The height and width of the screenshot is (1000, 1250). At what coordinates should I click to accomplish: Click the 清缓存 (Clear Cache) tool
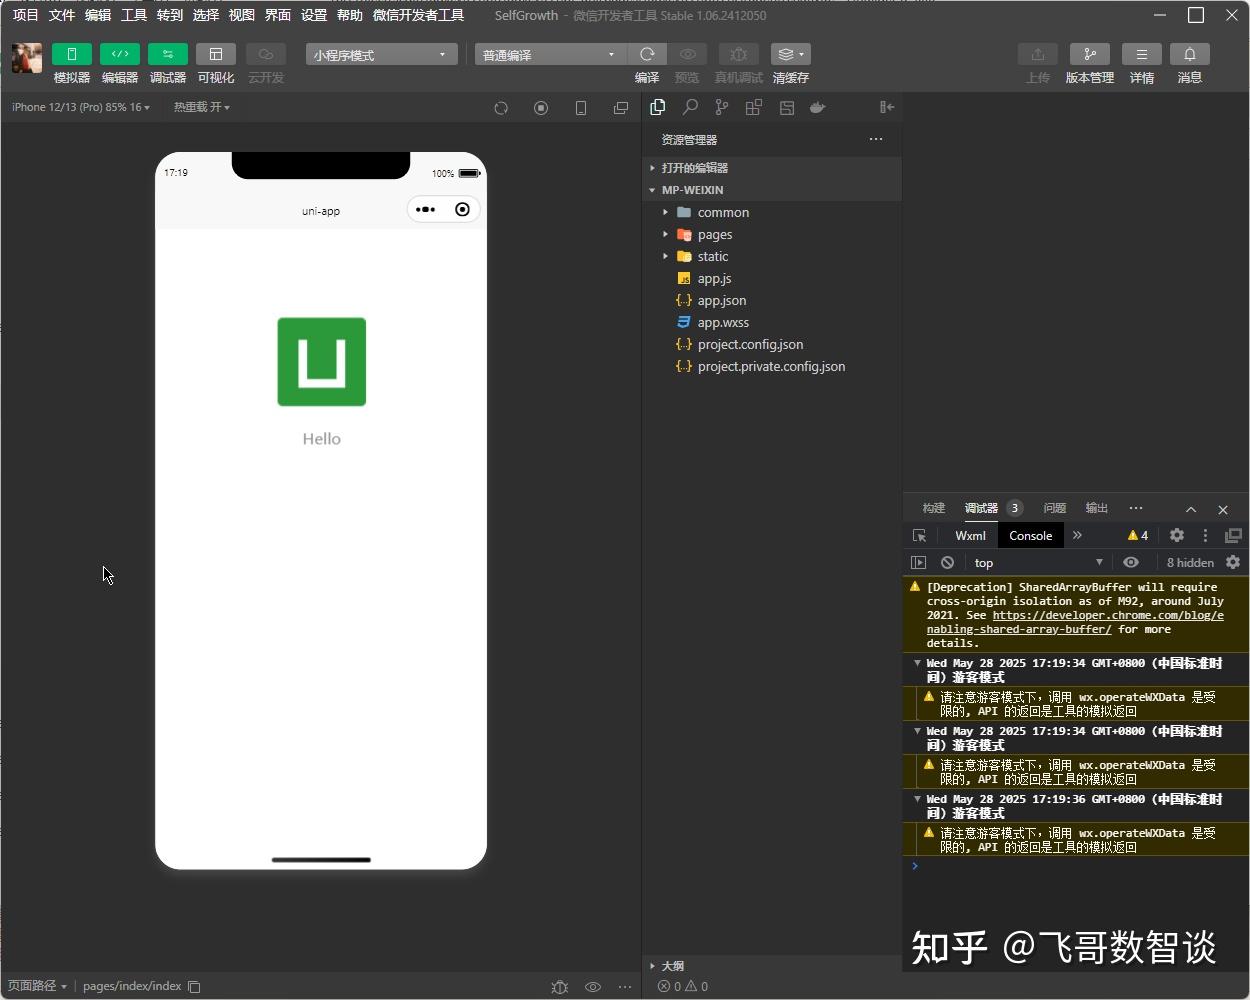pyautogui.click(x=789, y=62)
